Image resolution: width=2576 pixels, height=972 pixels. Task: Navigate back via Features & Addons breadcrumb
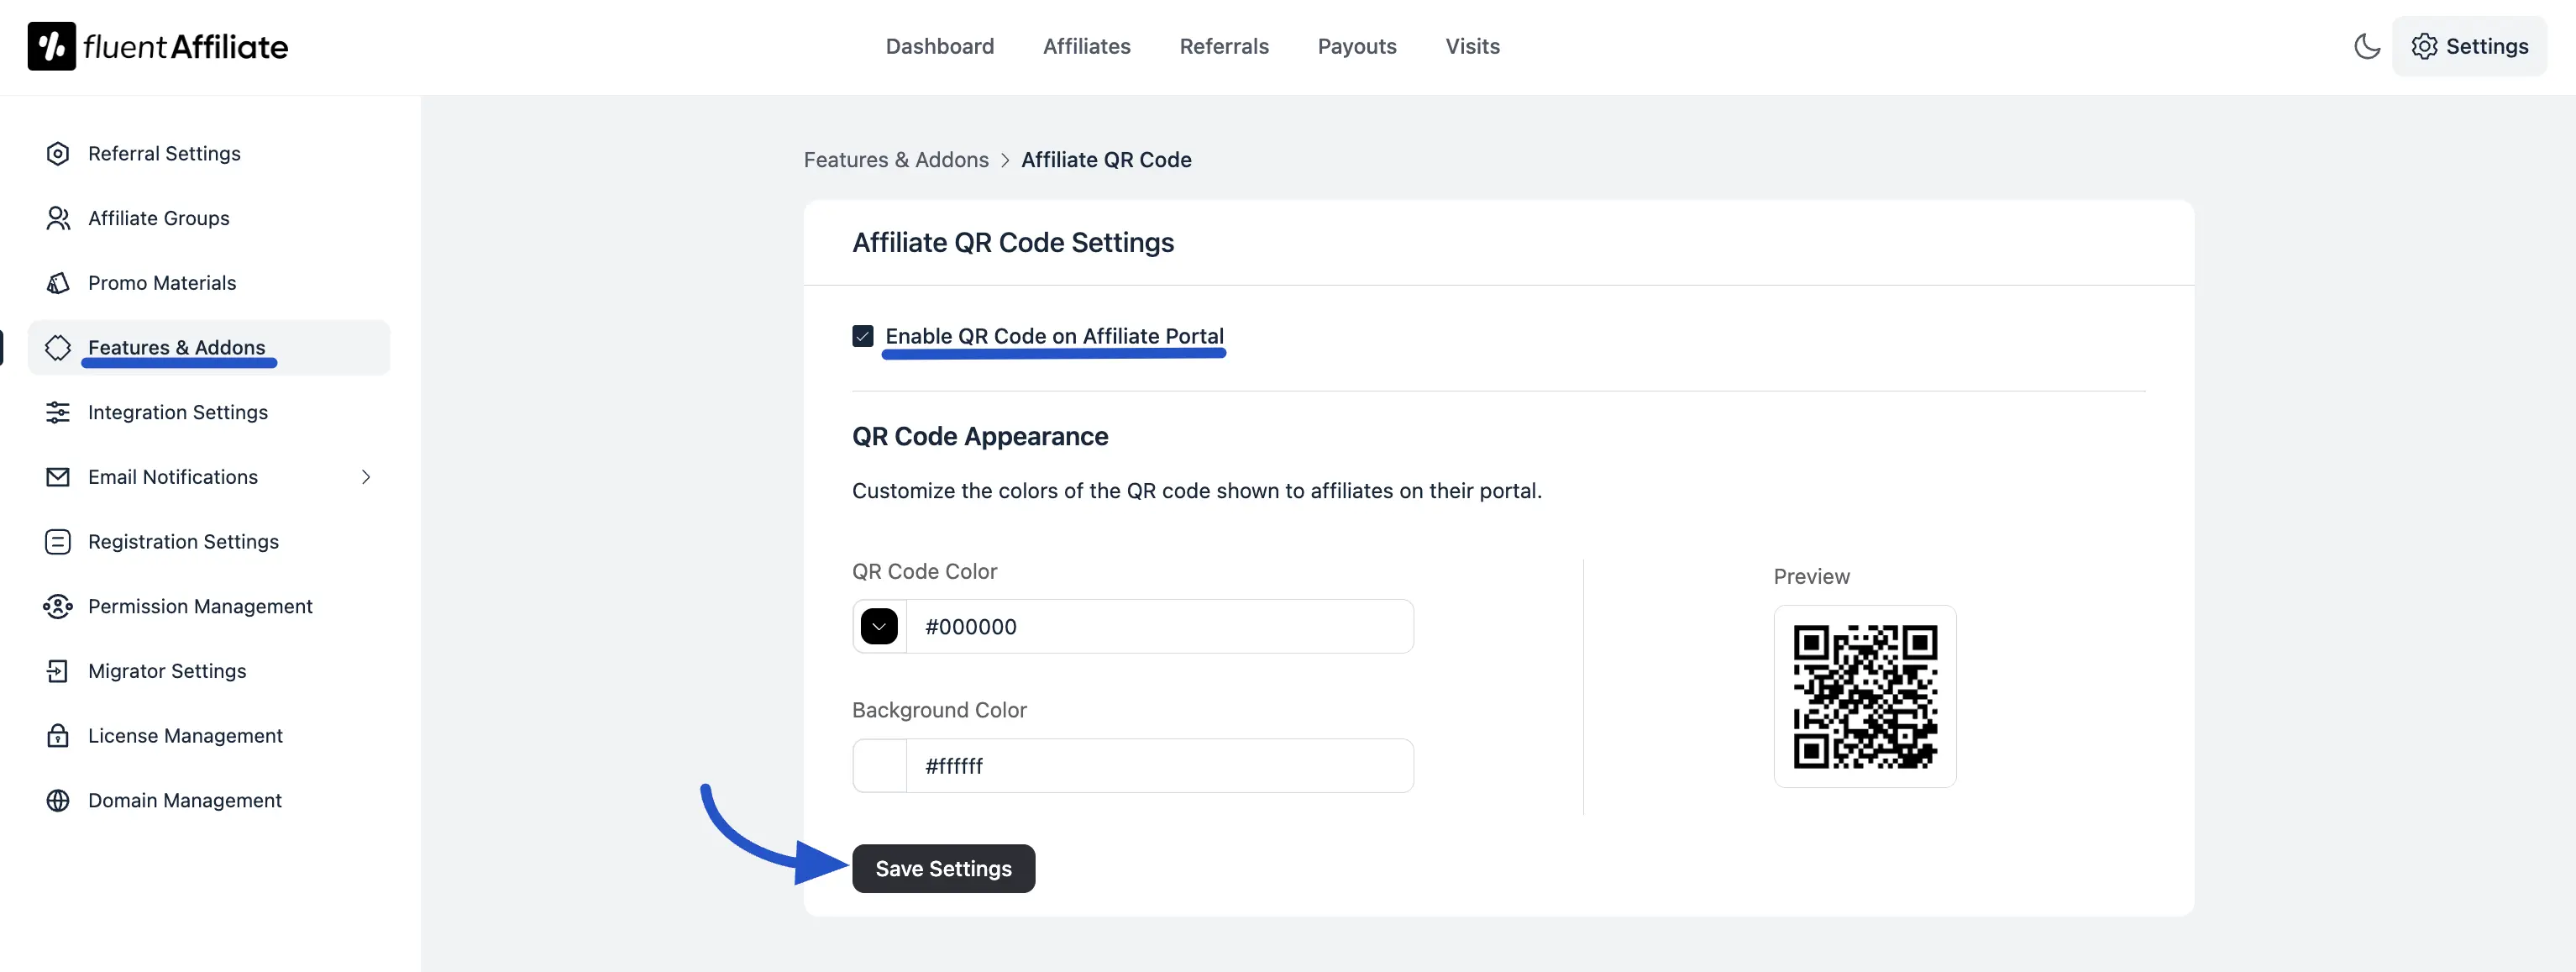[895, 159]
